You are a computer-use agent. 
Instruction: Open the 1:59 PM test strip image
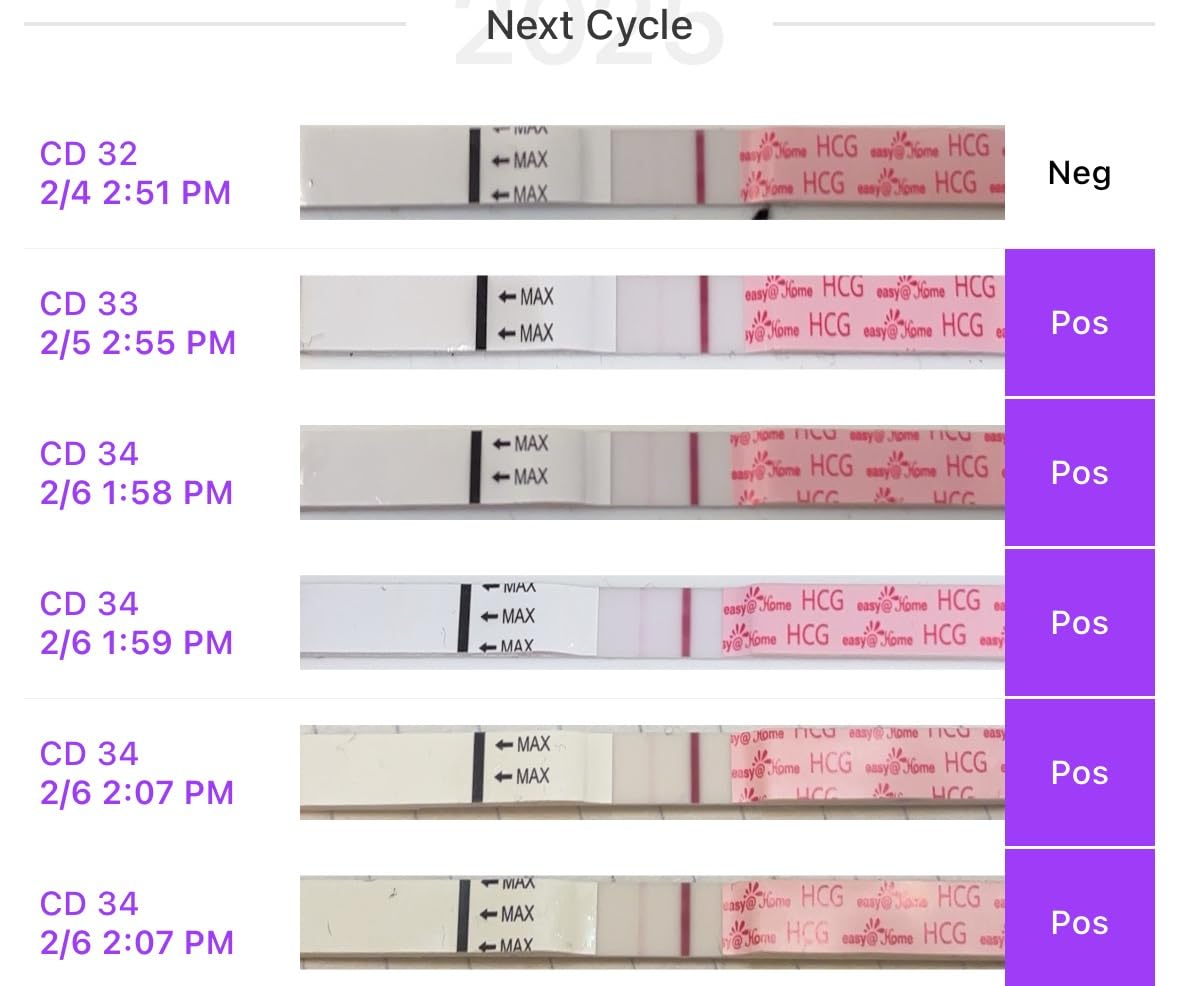[652, 622]
